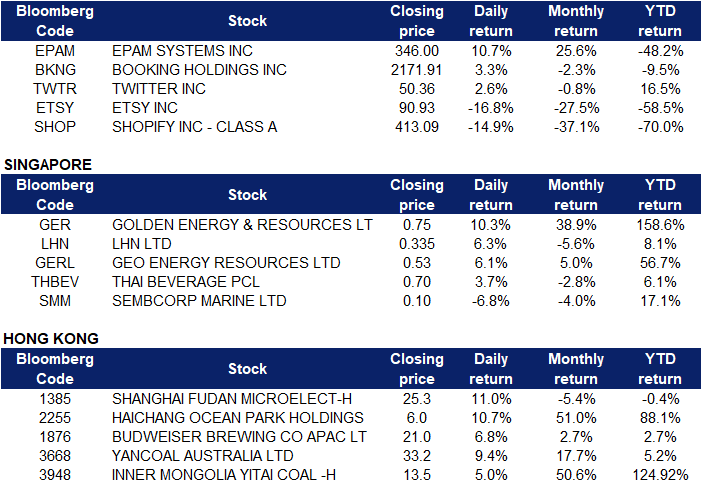701x484 pixels.
Task: Click the Monthly return header in Singapore table
Action: point(576,194)
